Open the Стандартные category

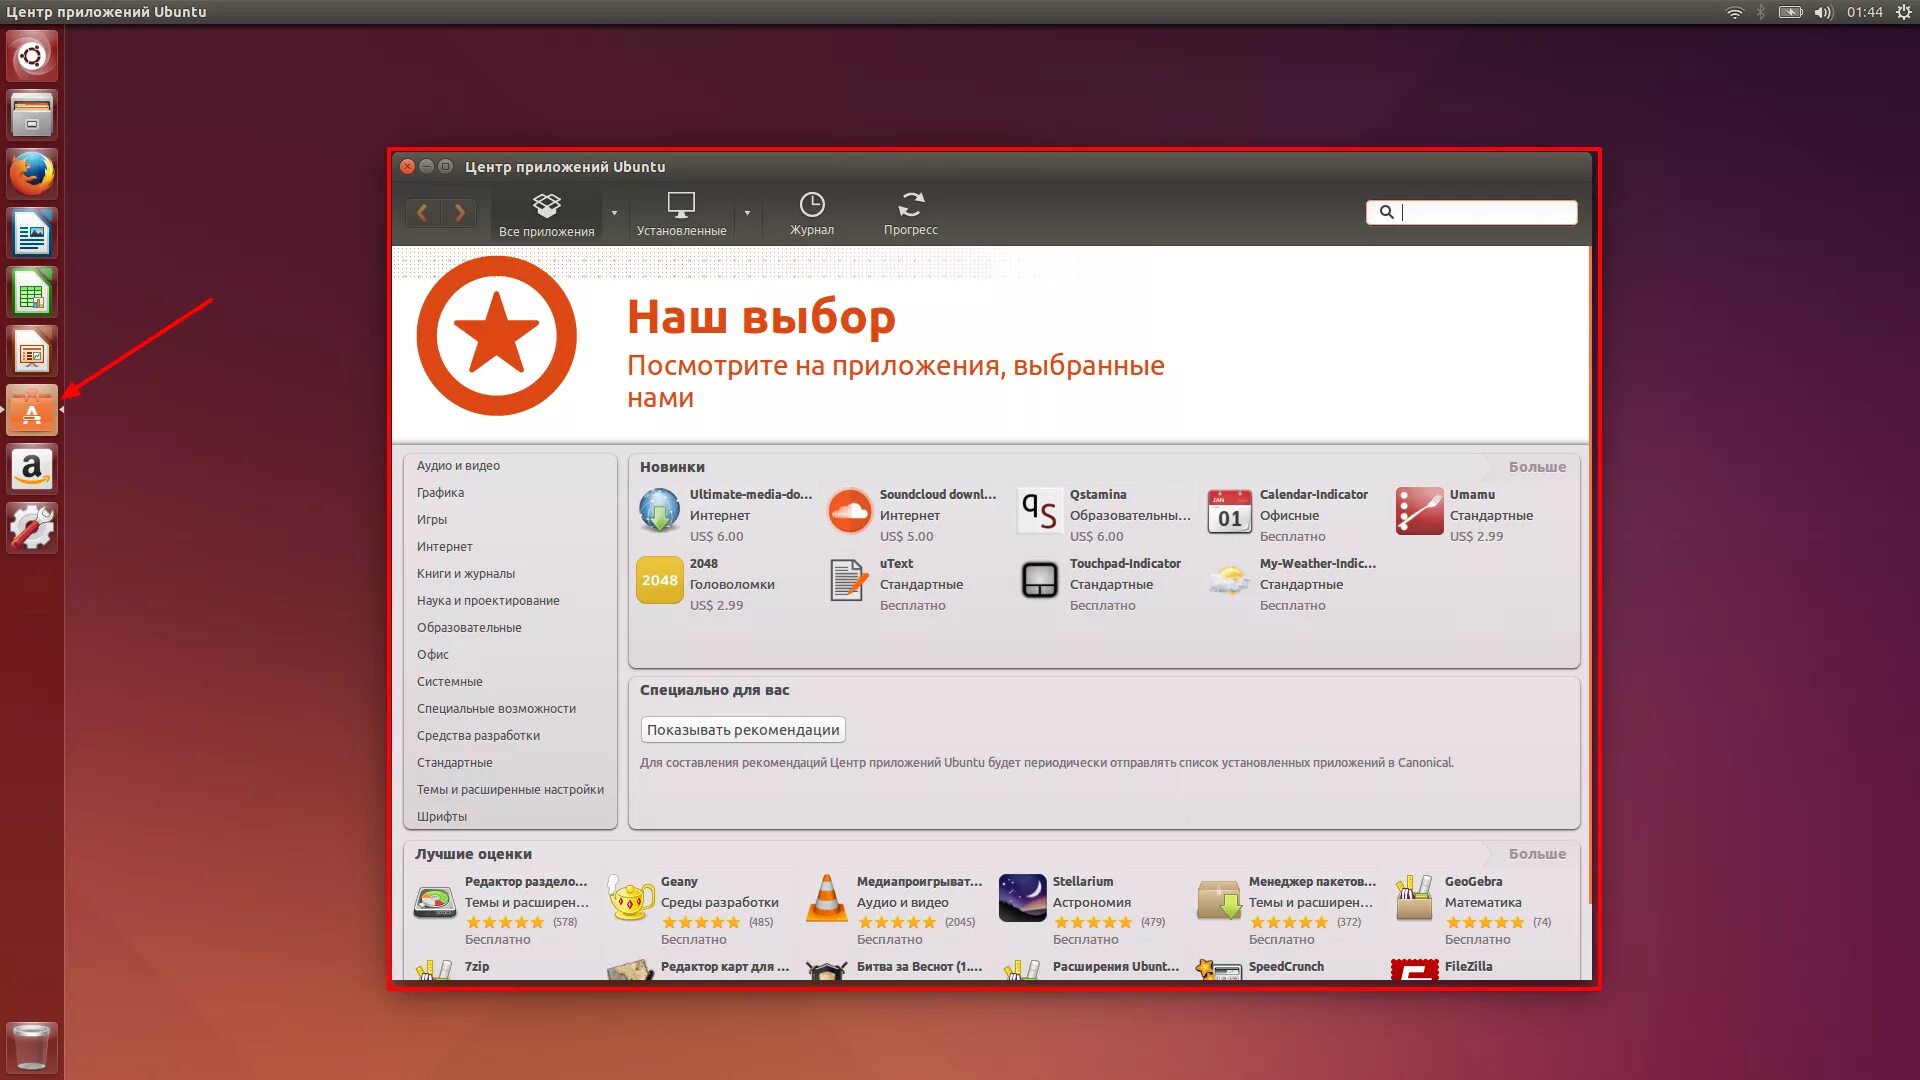click(455, 763)
